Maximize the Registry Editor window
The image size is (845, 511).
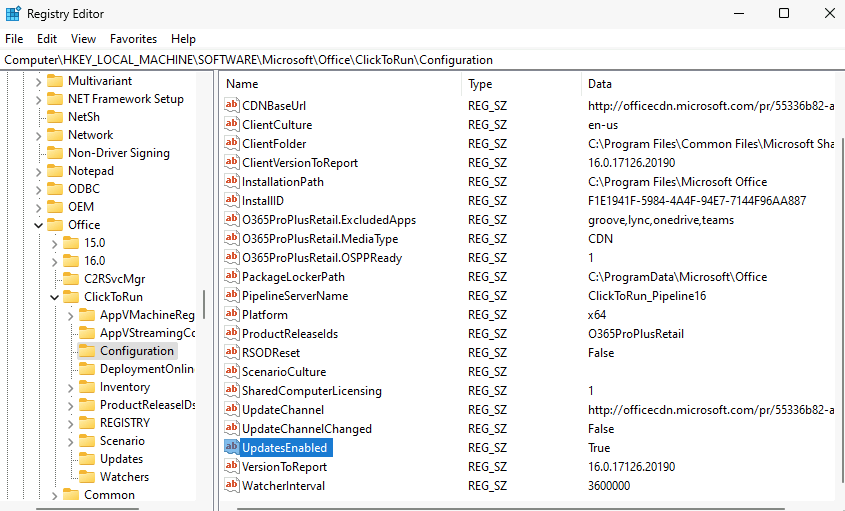pyautogui.click(x=784, y=13)
